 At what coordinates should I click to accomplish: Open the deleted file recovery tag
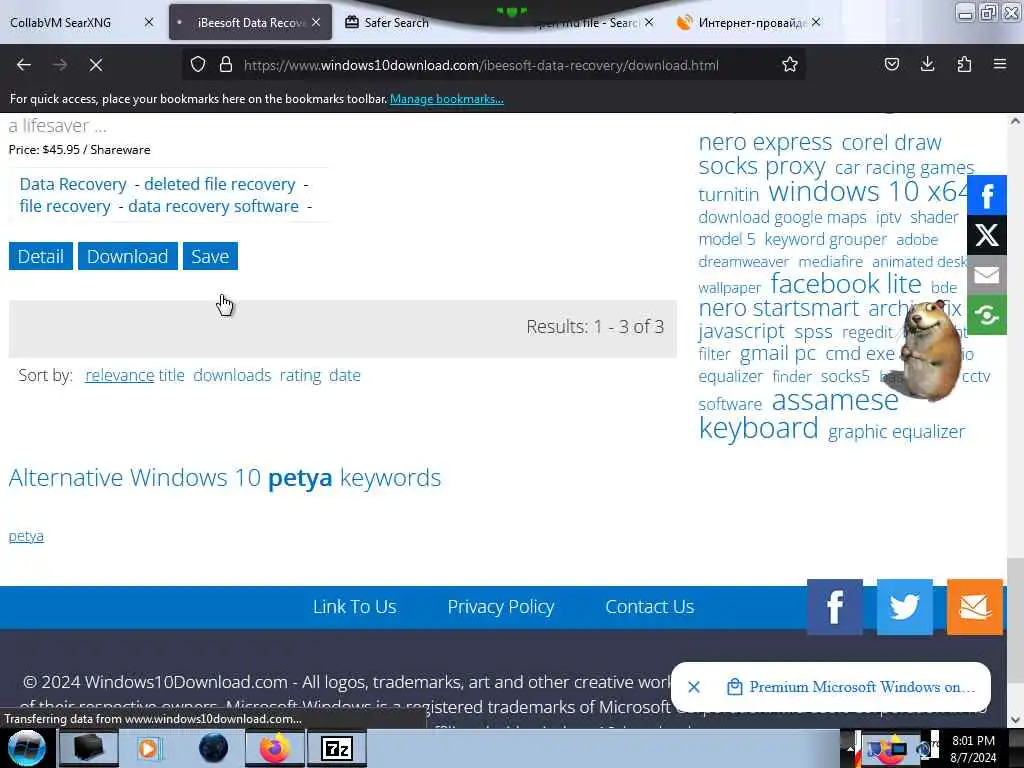coord(219,184)
